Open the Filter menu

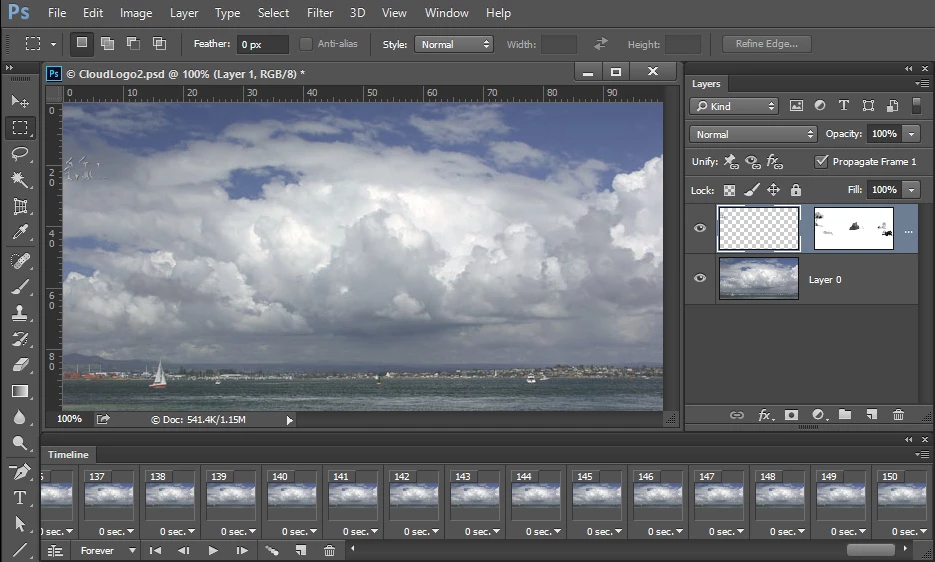tap(320, 13)
